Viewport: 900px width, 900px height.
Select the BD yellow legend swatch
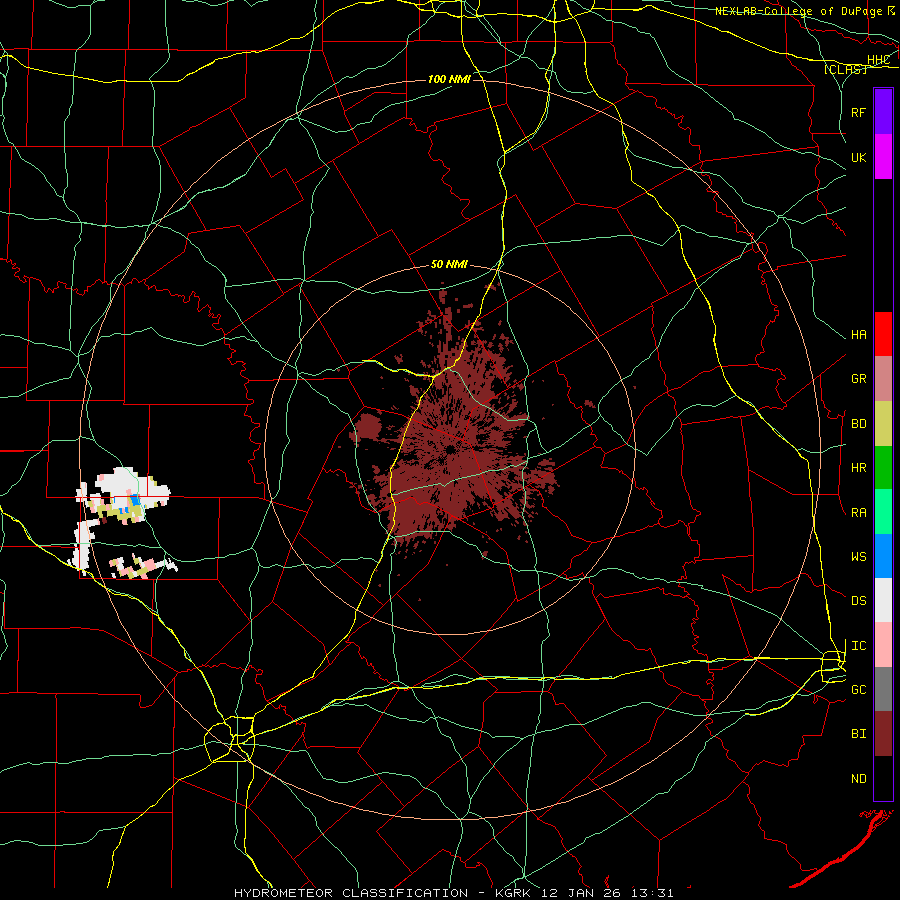(883, 424)
